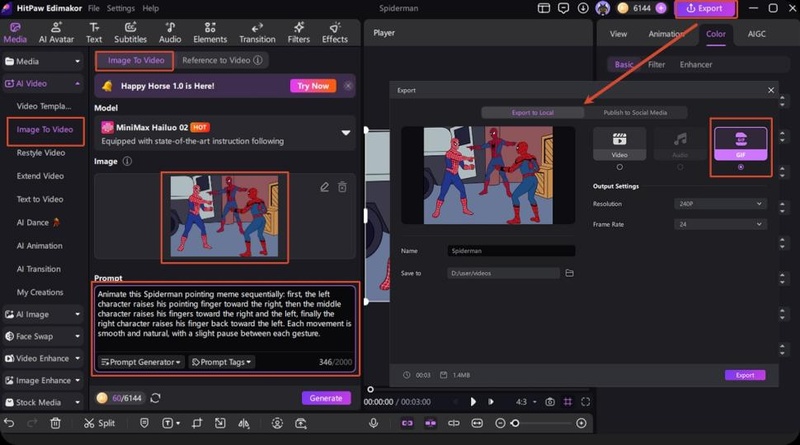Delete the uploaded image with trash icon
The width and height of the screenshot is (800, 445).
coord(342,187)
